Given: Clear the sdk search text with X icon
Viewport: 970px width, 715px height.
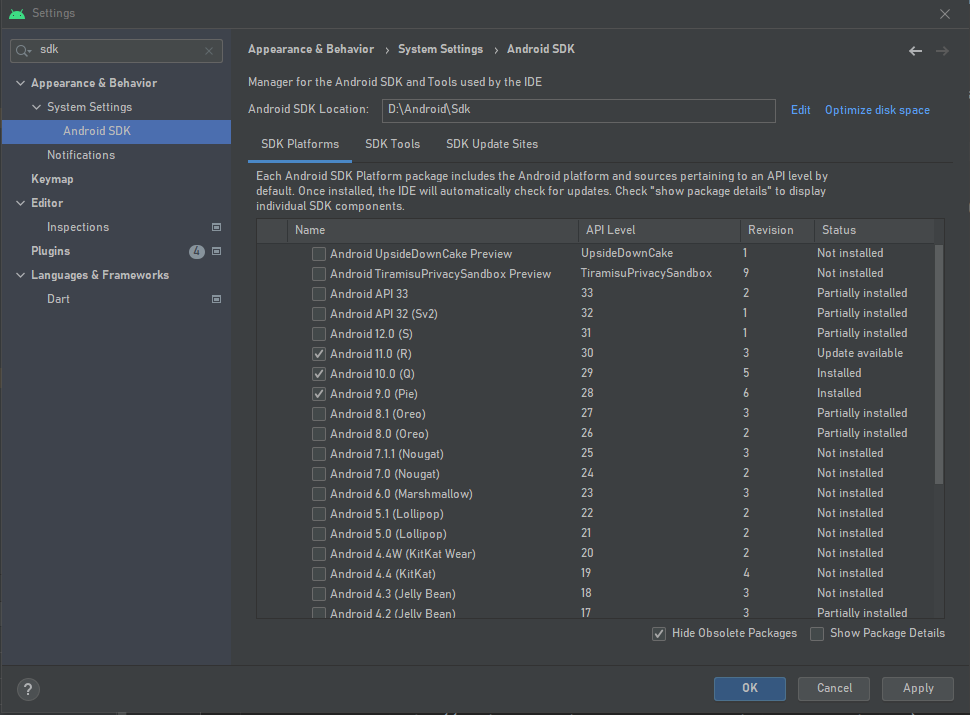Looking at the screenshot, I should [x=209, y=51].
